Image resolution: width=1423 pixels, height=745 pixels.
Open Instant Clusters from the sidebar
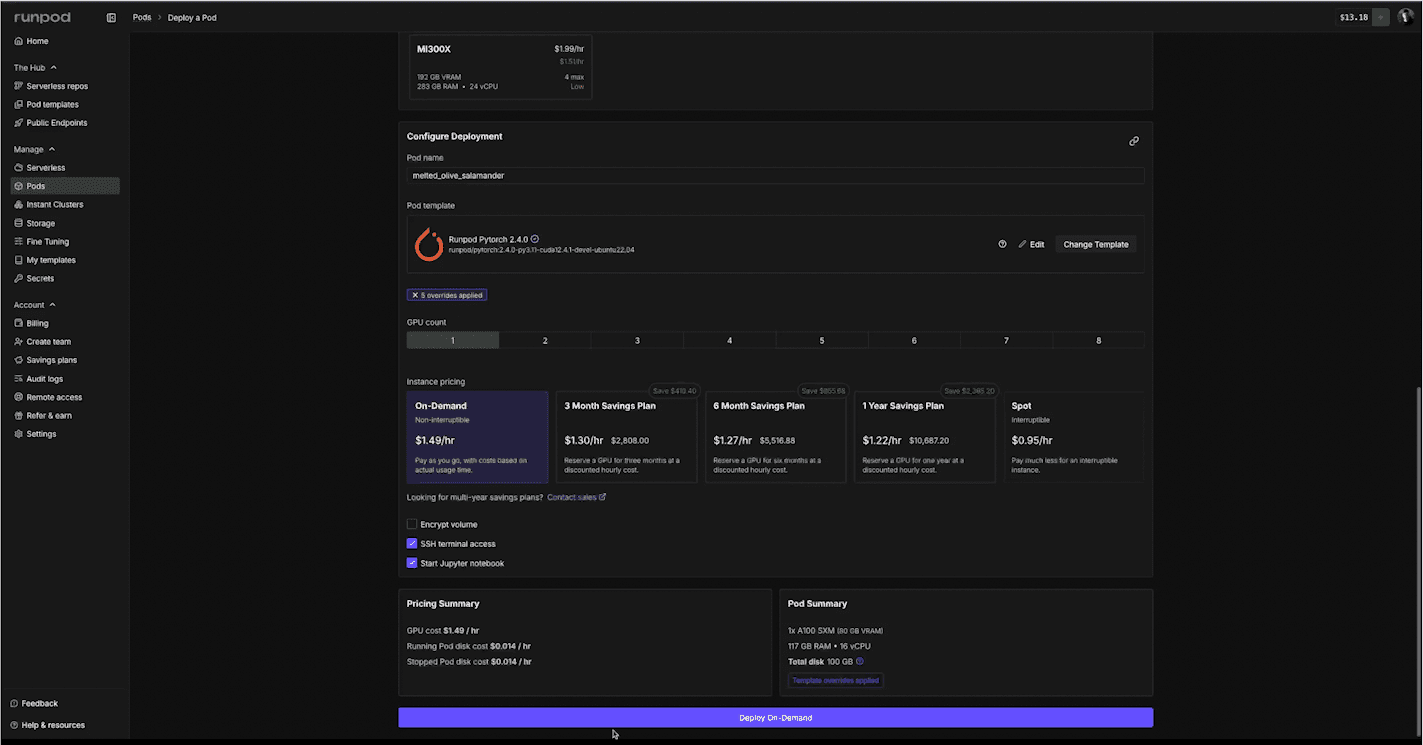pyautogui.click(x=53, y=204)
